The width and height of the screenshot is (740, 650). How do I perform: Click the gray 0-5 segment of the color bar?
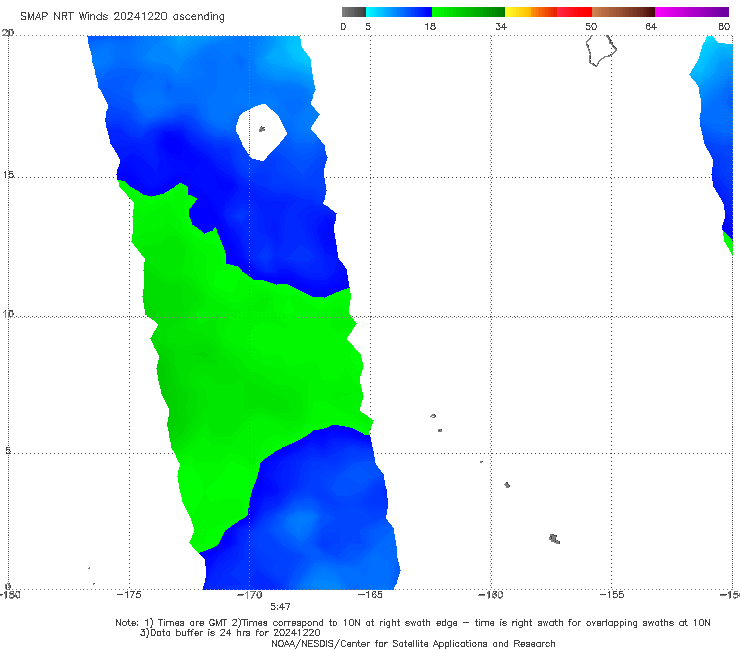pos(354,12)
